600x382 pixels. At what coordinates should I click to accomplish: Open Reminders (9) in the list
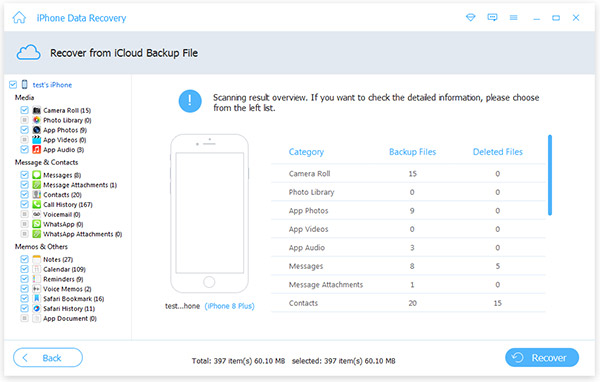pos(63,279)
